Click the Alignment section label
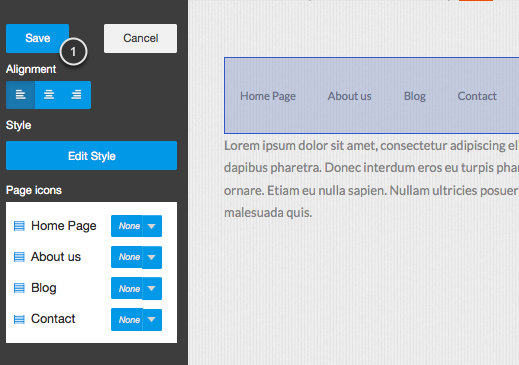 click(x=31, y=69)
